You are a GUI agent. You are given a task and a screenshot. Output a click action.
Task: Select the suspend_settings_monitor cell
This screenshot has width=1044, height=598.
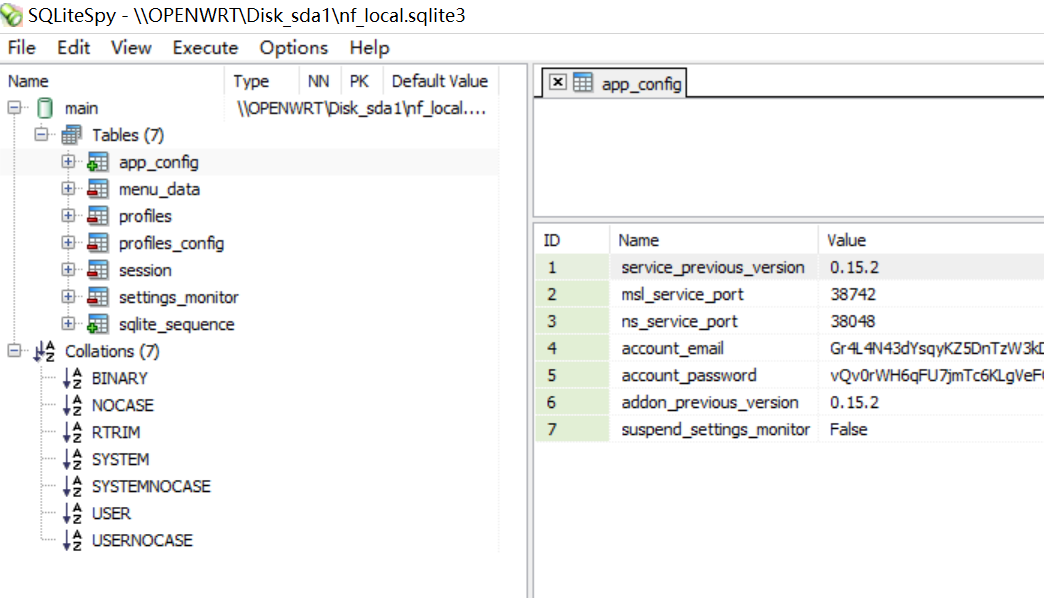(x=713, y=430)
